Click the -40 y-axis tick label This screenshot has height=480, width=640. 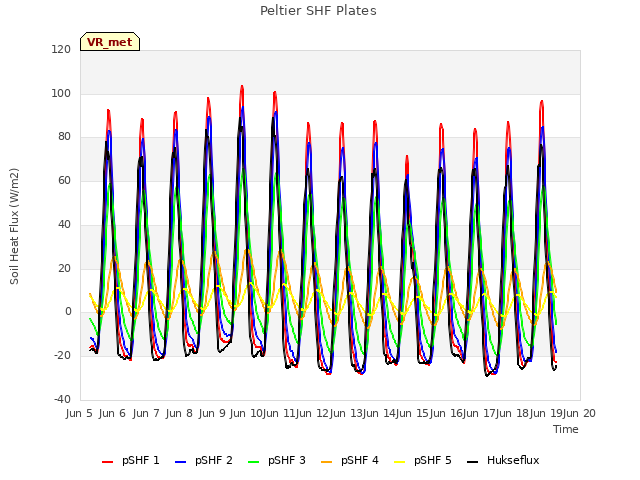pos(62,399)
